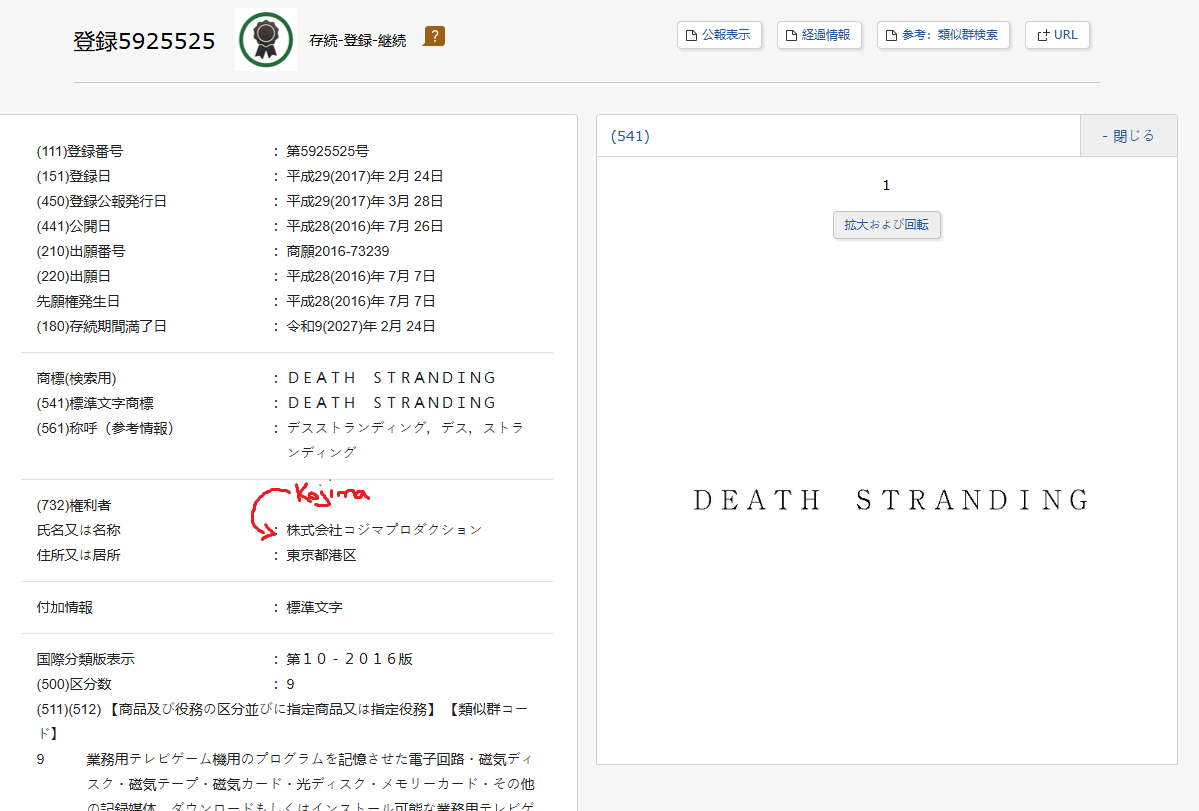Screen dimensions: 1199x811
Task: Click the (500)区分数 value 9
Action: click(x=291, y=684)
